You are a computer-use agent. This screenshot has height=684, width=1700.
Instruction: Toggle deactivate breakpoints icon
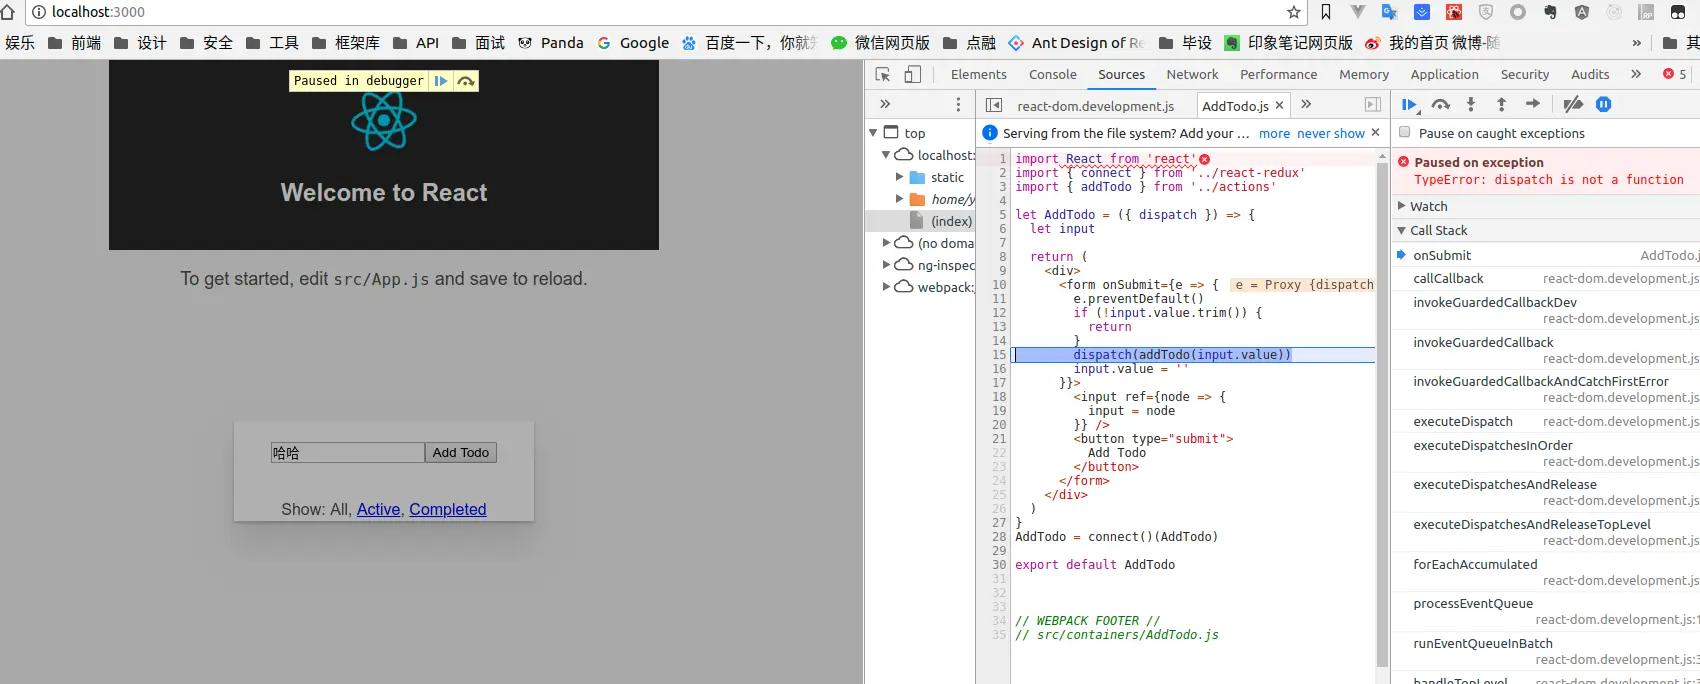coord(1573,105)
